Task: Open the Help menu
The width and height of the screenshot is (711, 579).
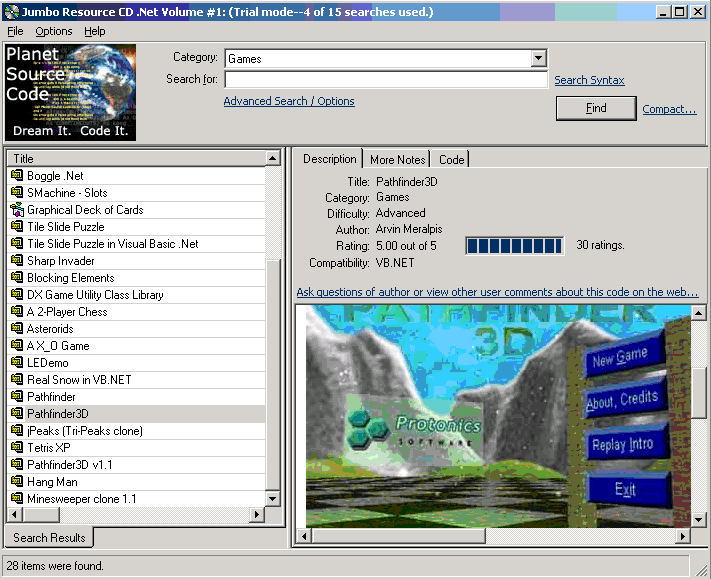Action: [94, 31]
